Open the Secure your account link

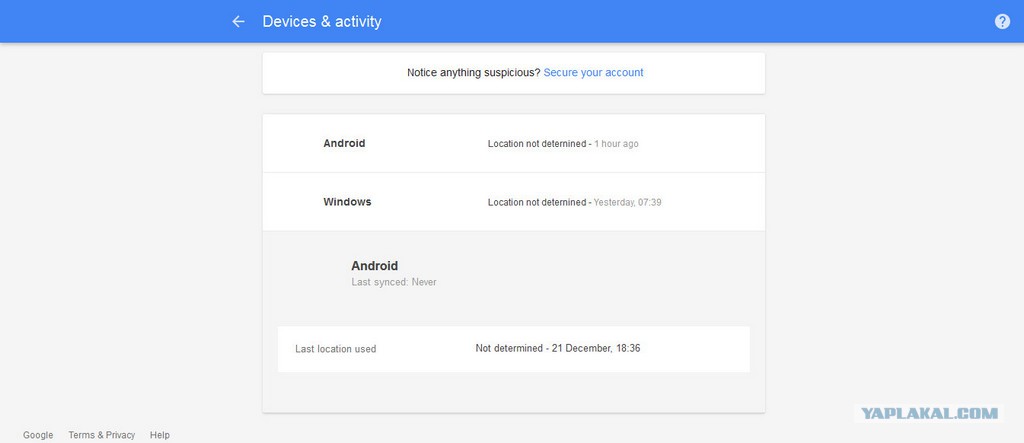(593, 73)
